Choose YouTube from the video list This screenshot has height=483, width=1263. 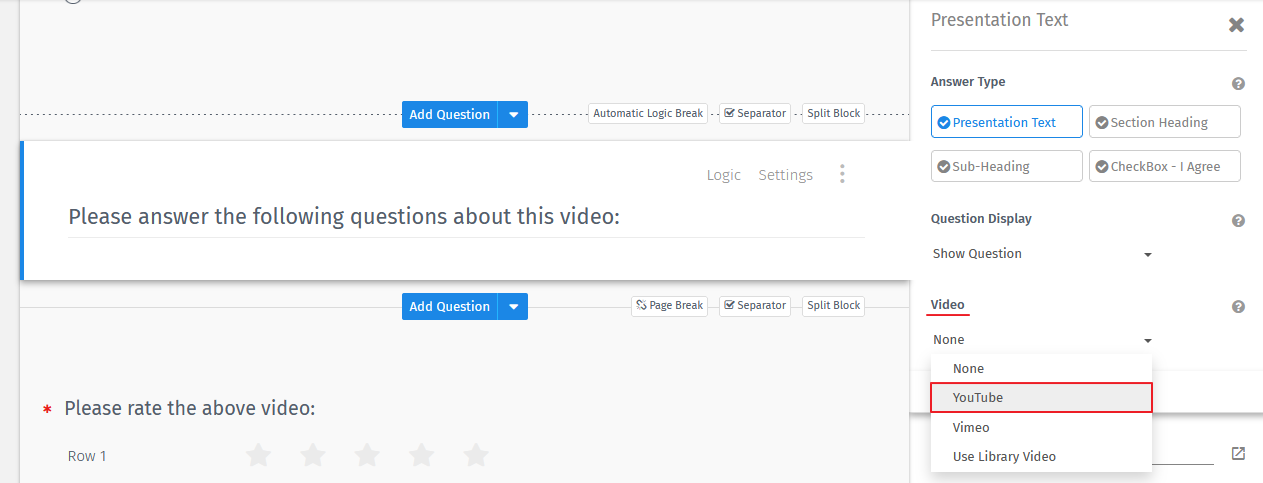click(x=1040, y=397)
